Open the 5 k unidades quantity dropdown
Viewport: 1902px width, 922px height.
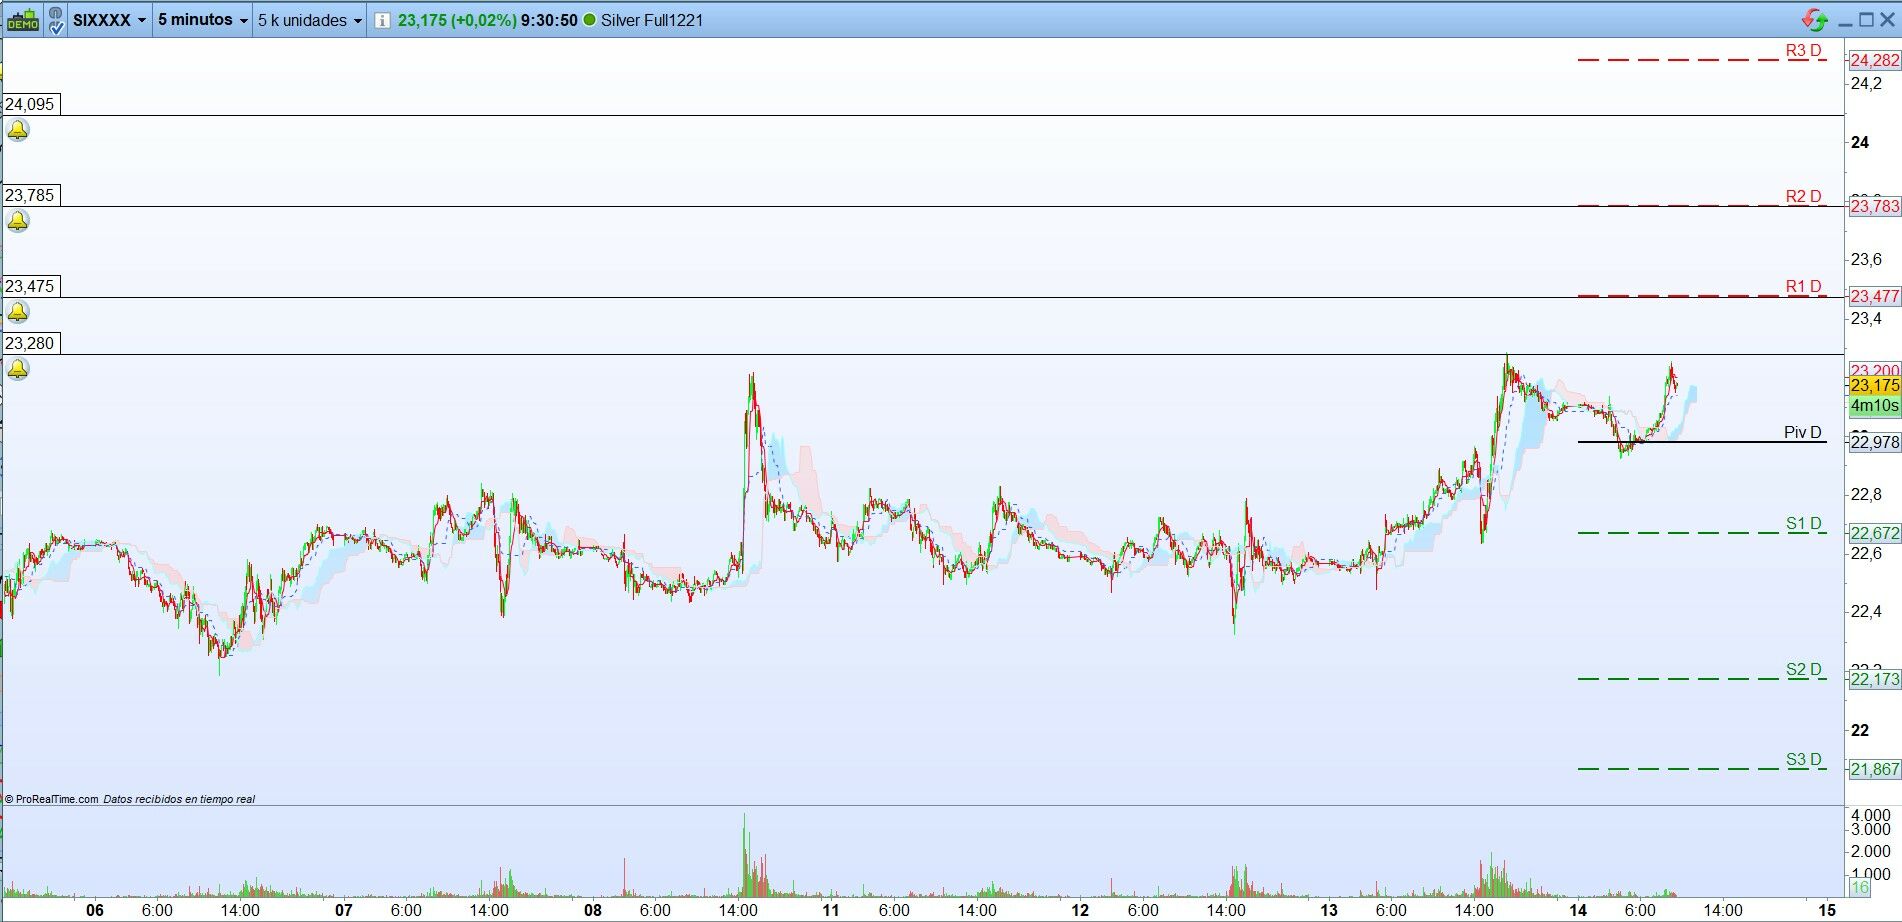coord(305,20)
